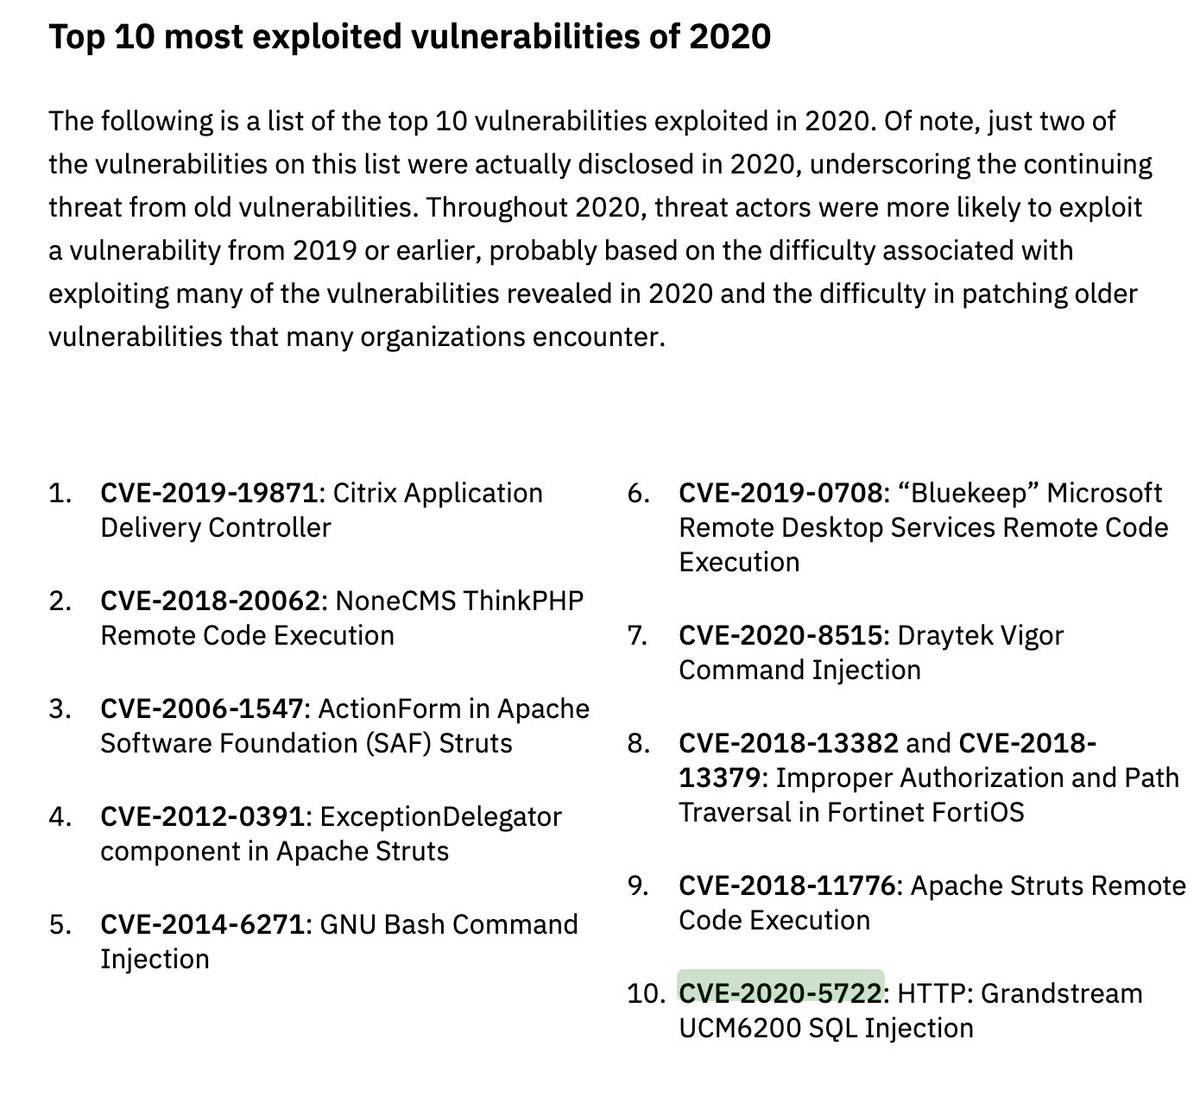This screenshot has height=1096, width=1200.
Task: Click the text 'Citrix Application'
Action: point(437,493)
